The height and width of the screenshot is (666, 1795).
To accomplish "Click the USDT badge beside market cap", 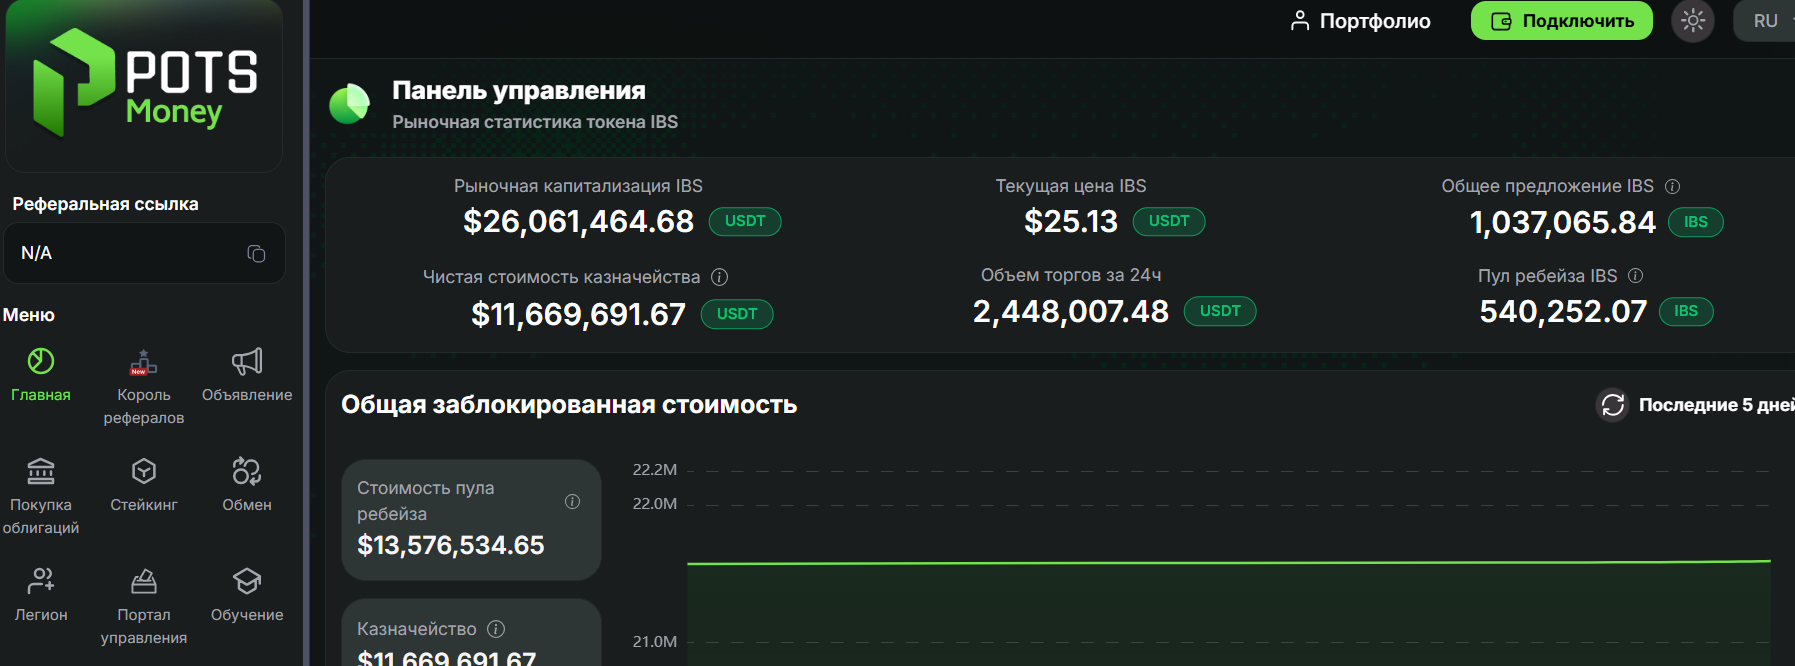I will pos(745,221).
